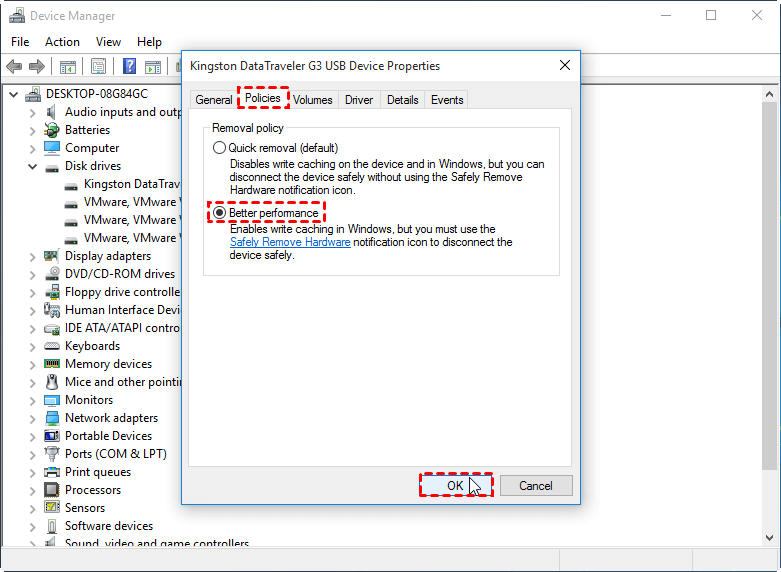
Task: Click the Back arrow in Device Manager toolbar
Action: (14, 66)
